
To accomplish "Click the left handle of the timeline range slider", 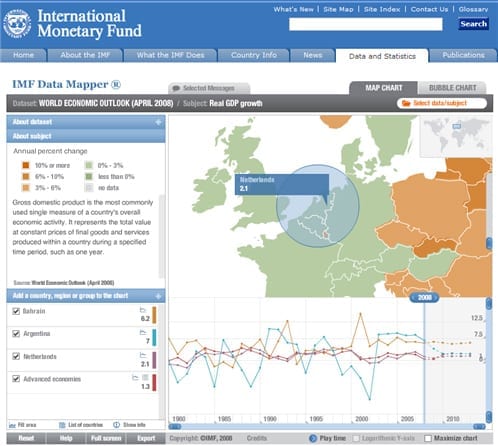I will (x=175, y=426).
